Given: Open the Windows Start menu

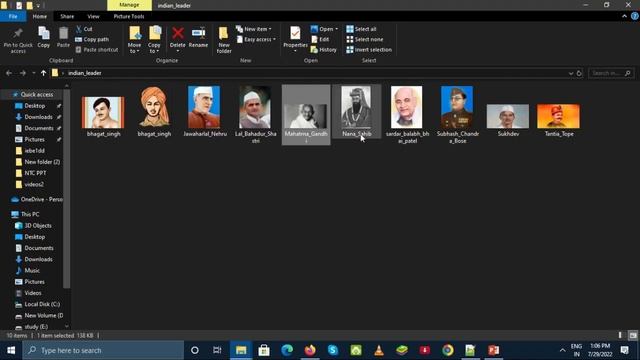Looking at the screenshot, I should [x=11, y=350].
